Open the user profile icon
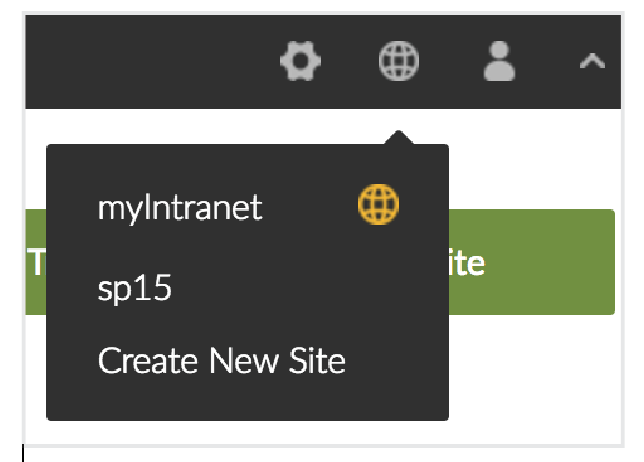The height and width of the screenshot is (462, 644). pyautogui.click(x=497, y=63)
